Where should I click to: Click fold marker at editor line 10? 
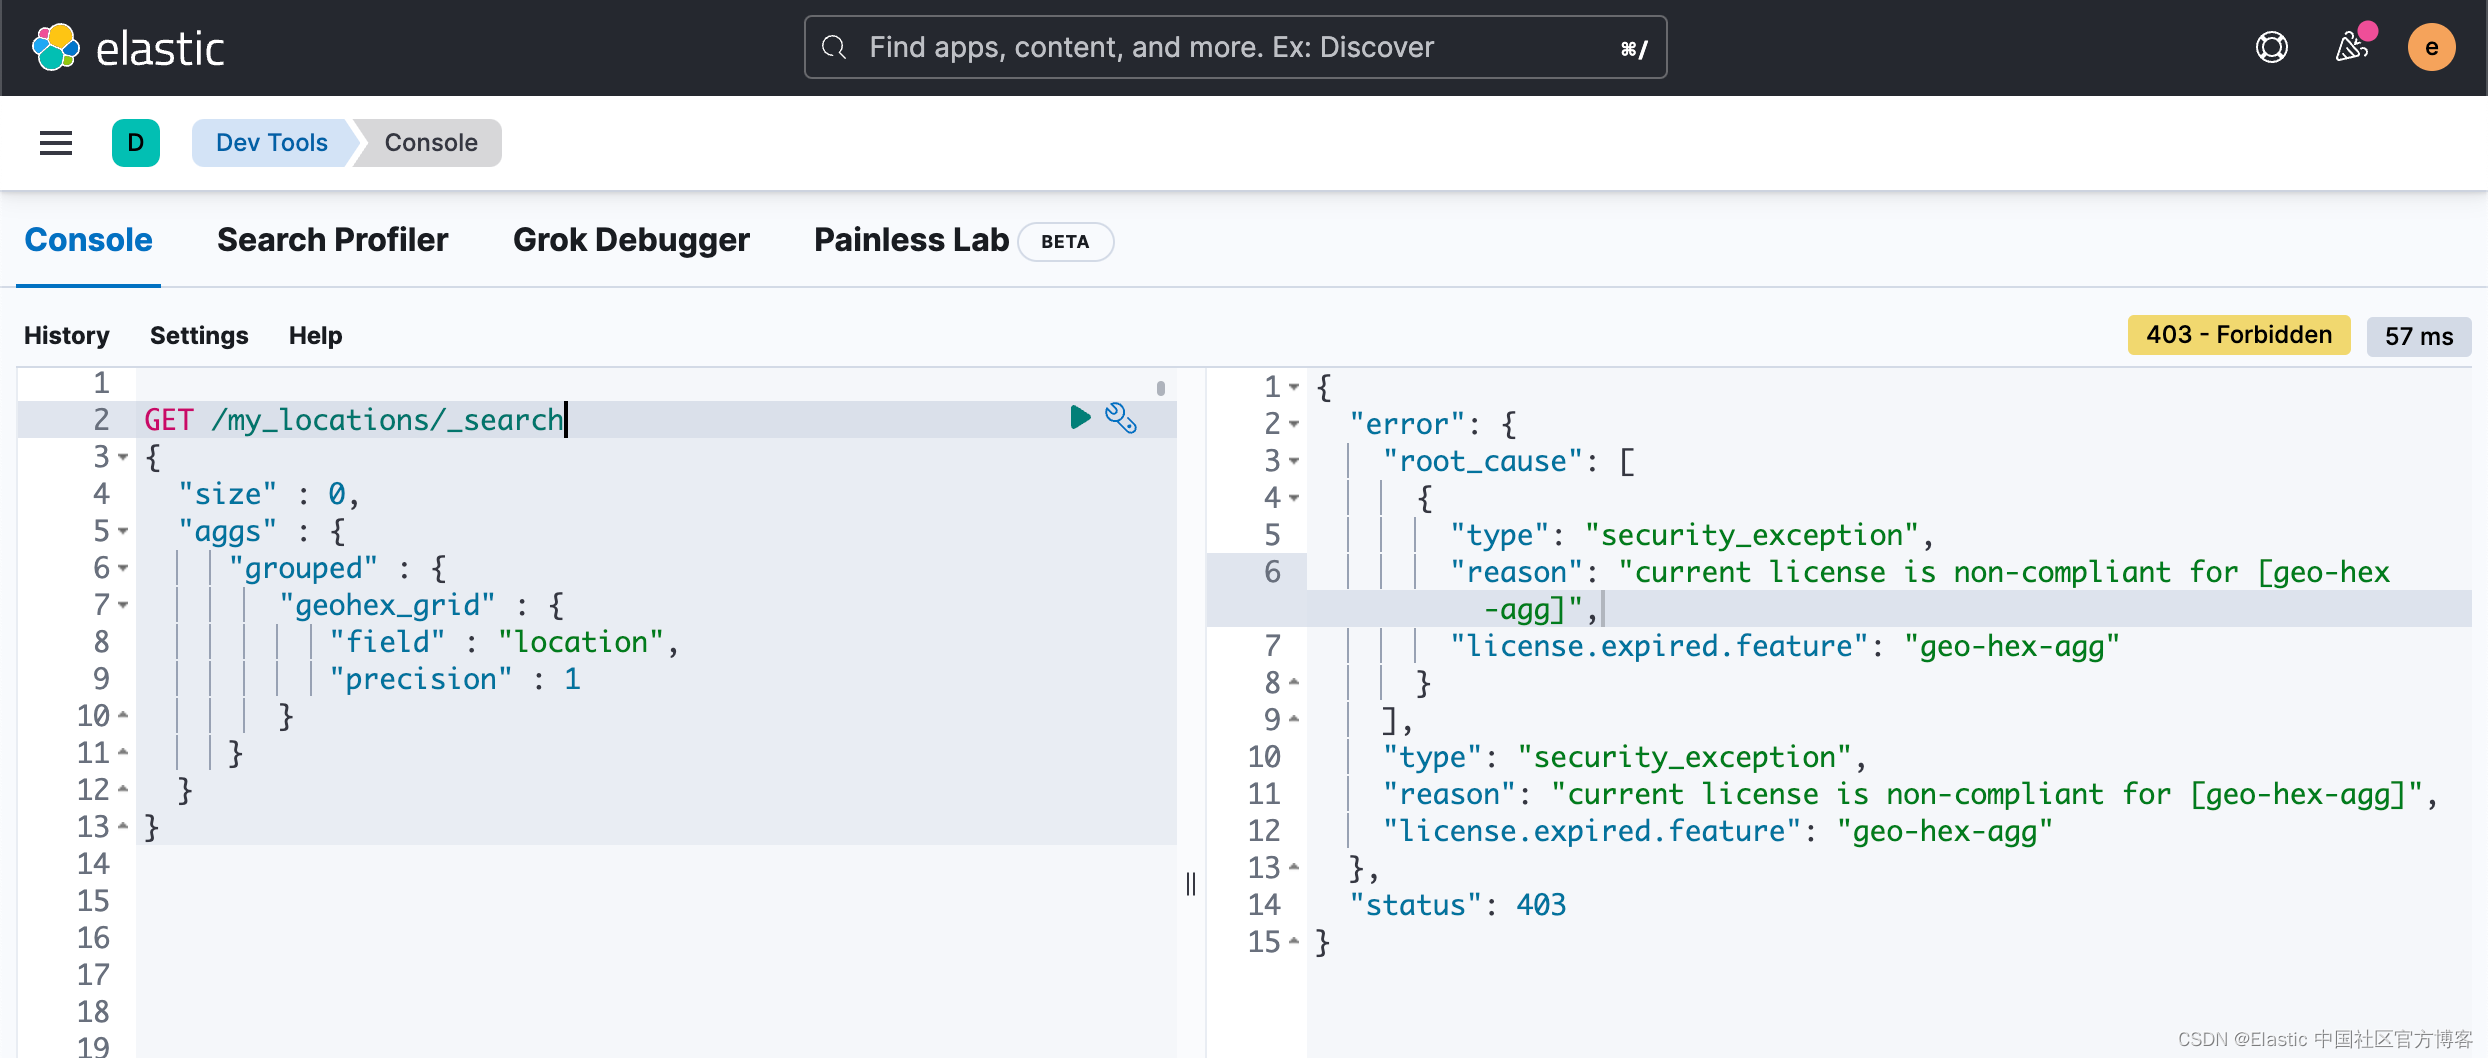[x=123, y=716]
